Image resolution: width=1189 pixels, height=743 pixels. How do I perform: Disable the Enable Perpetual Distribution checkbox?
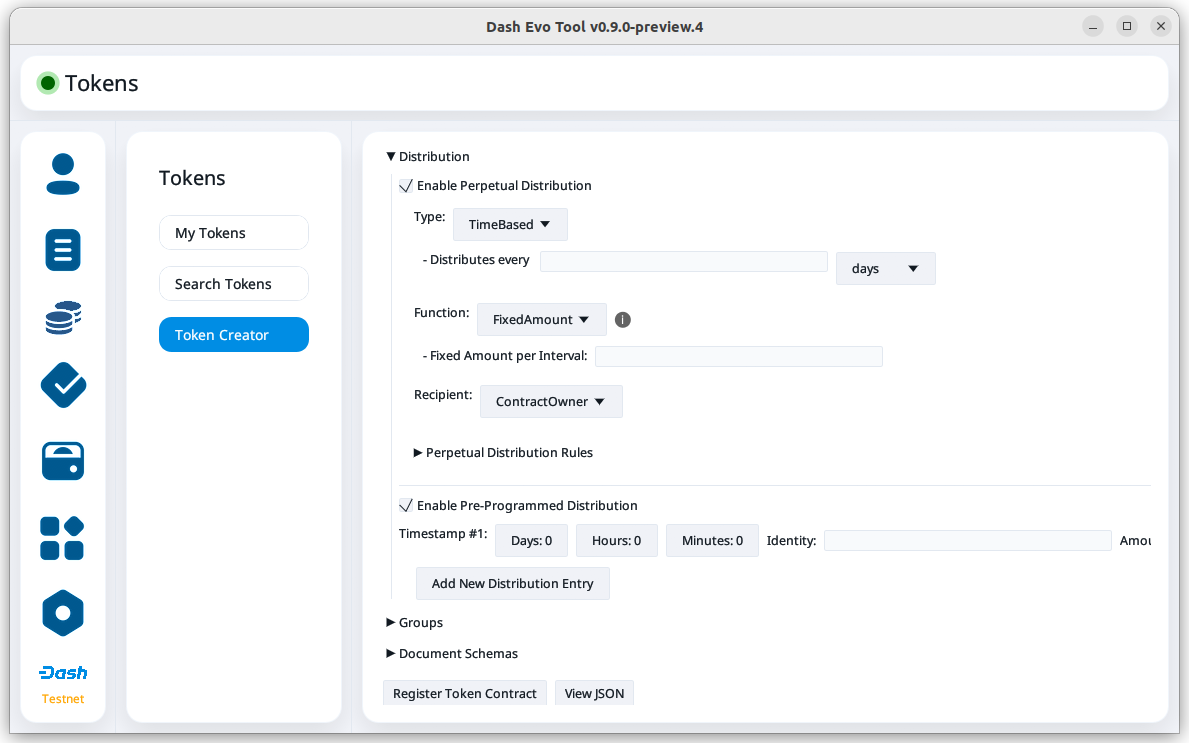point(406,186)
